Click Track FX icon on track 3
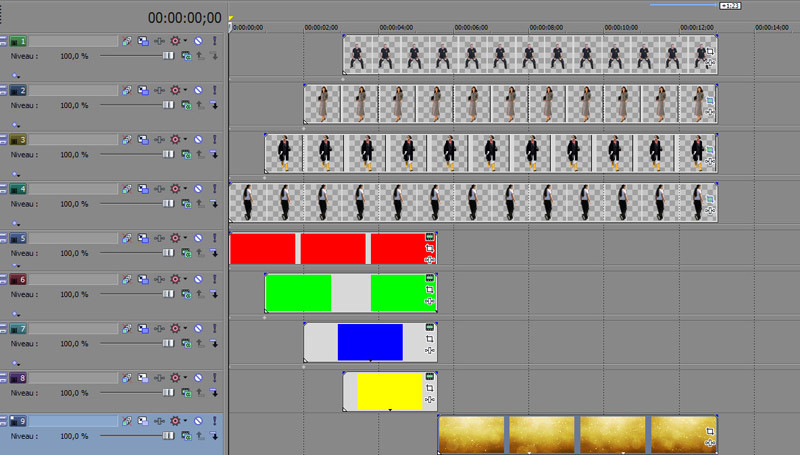 coord(159,139)
